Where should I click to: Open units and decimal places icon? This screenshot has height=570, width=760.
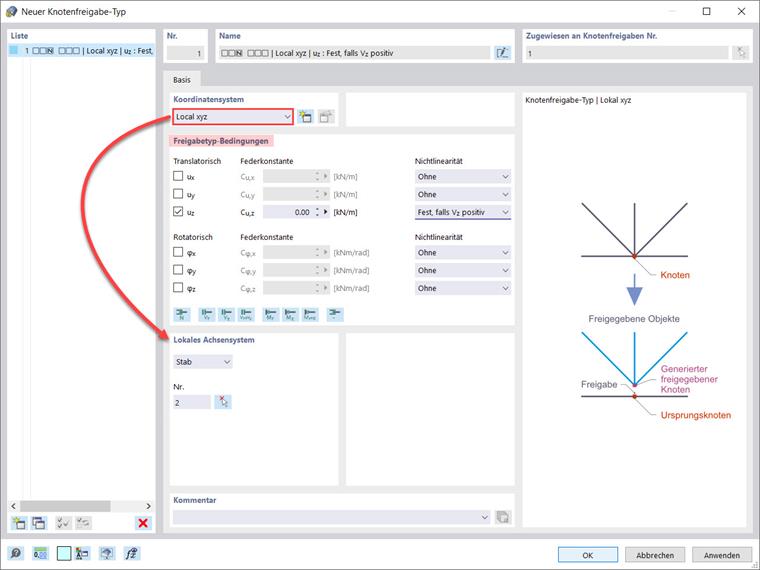point(40,554)
